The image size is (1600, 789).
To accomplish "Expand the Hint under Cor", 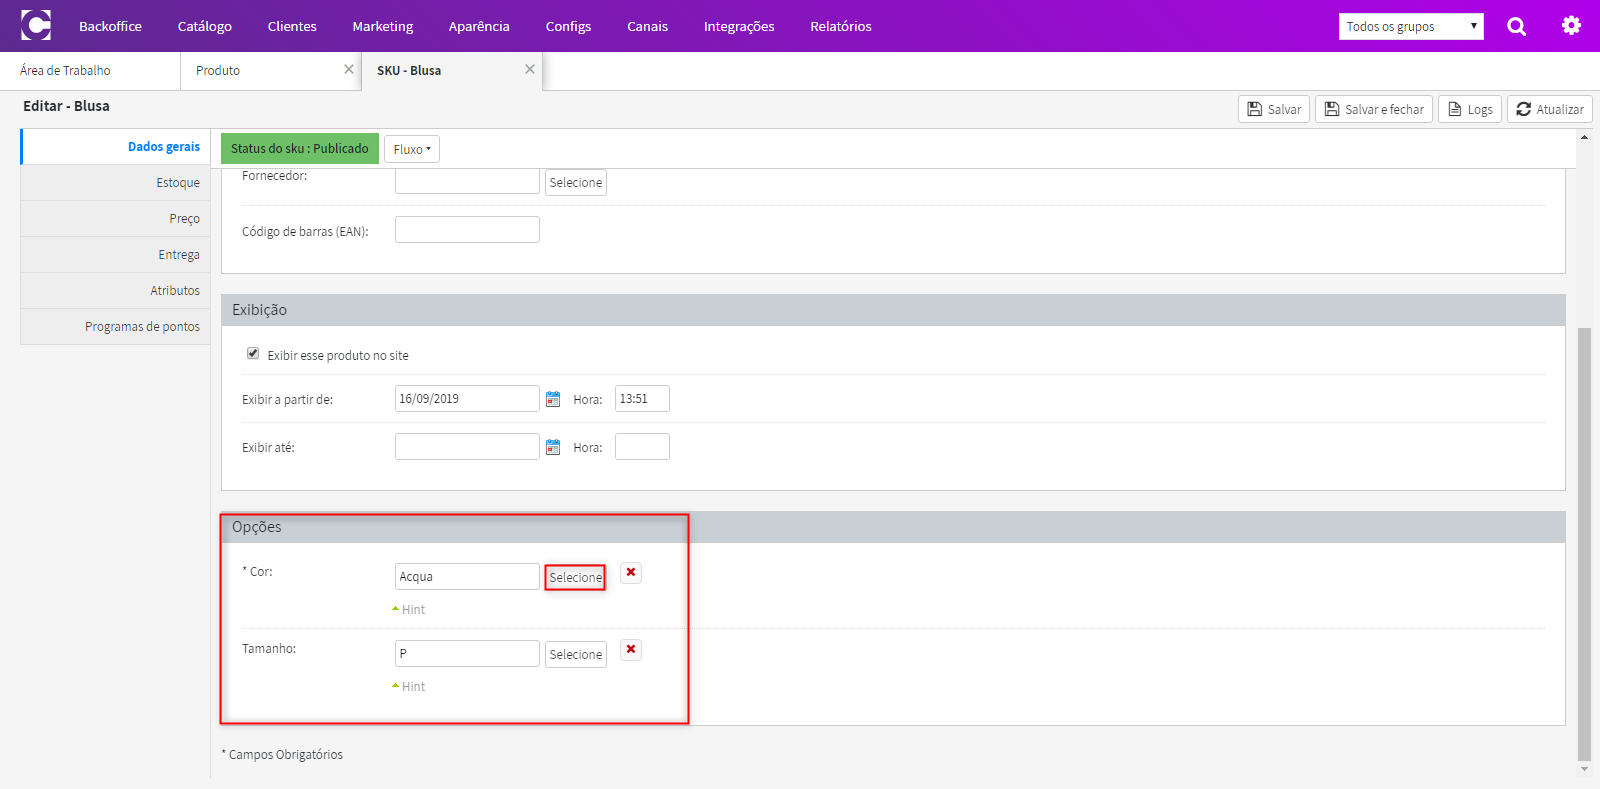I will [x=409, y=610].
